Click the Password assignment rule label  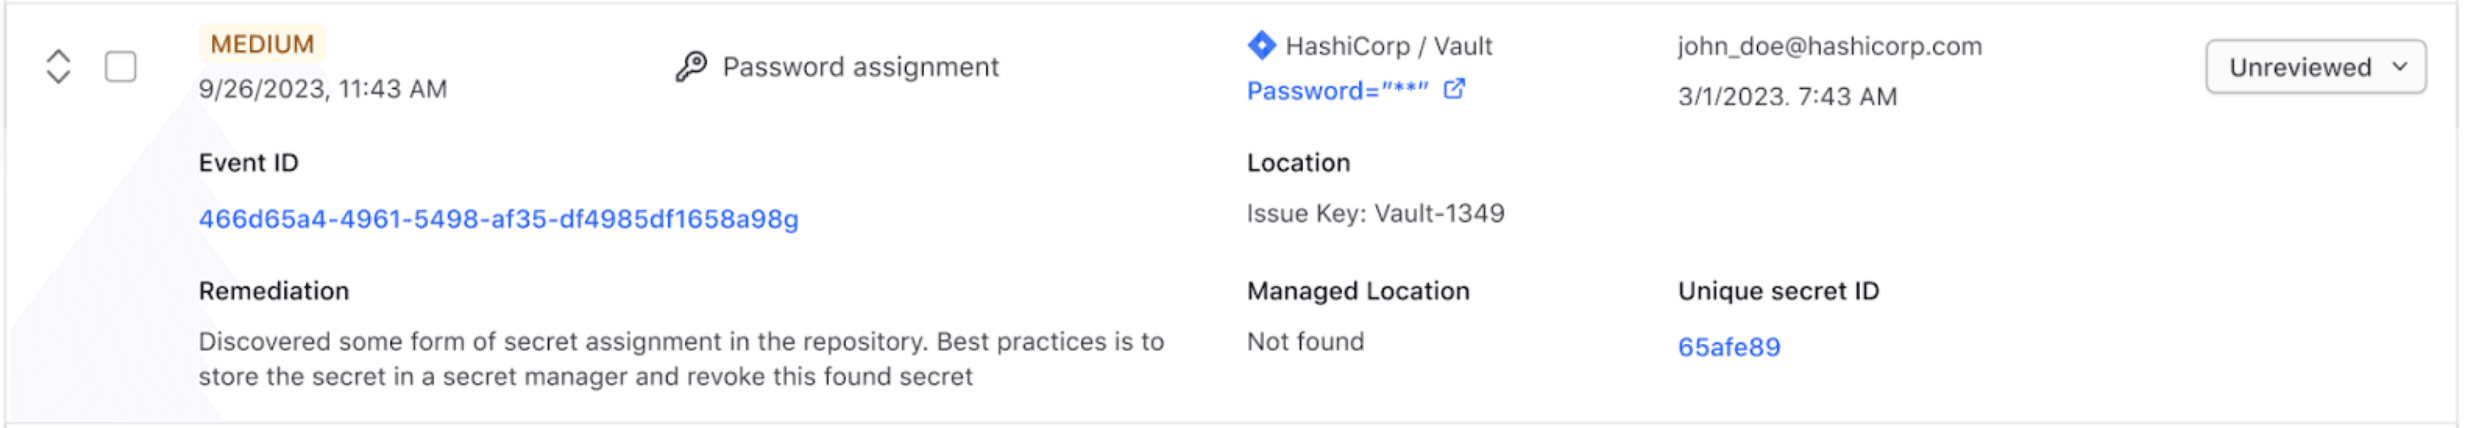point(860,67)
